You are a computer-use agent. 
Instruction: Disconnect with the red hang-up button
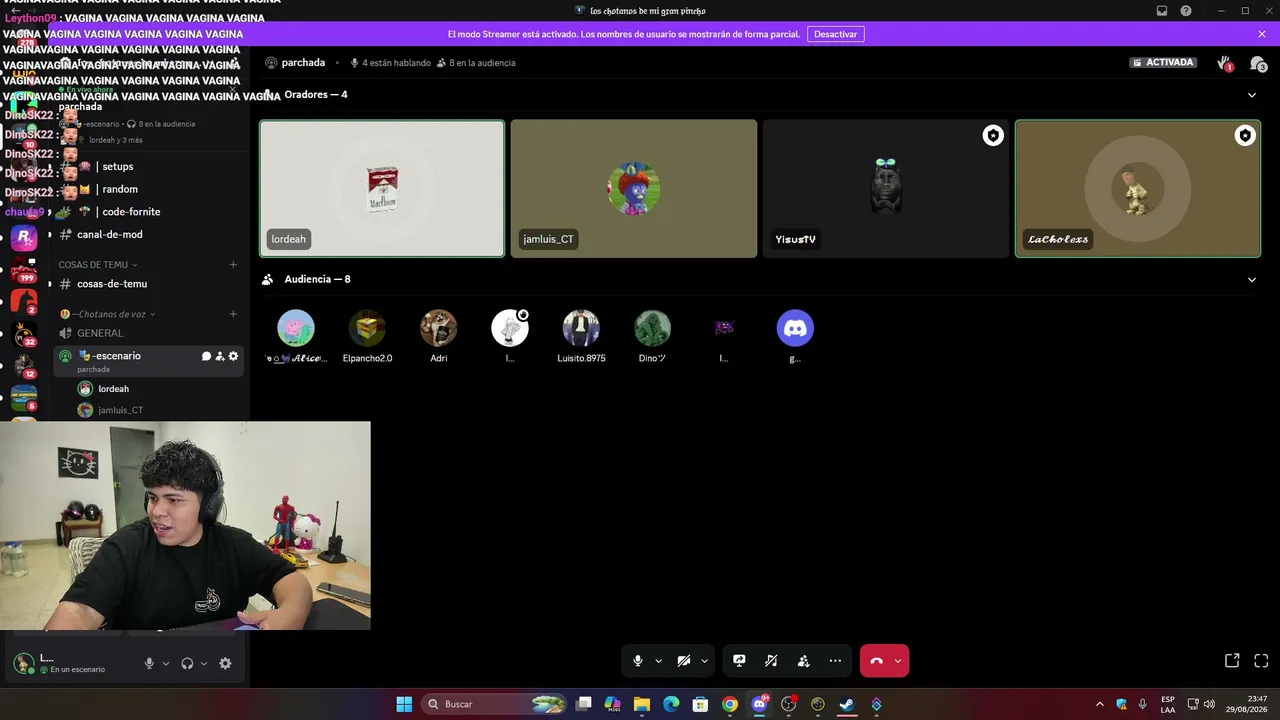click(x=876, y=661)
